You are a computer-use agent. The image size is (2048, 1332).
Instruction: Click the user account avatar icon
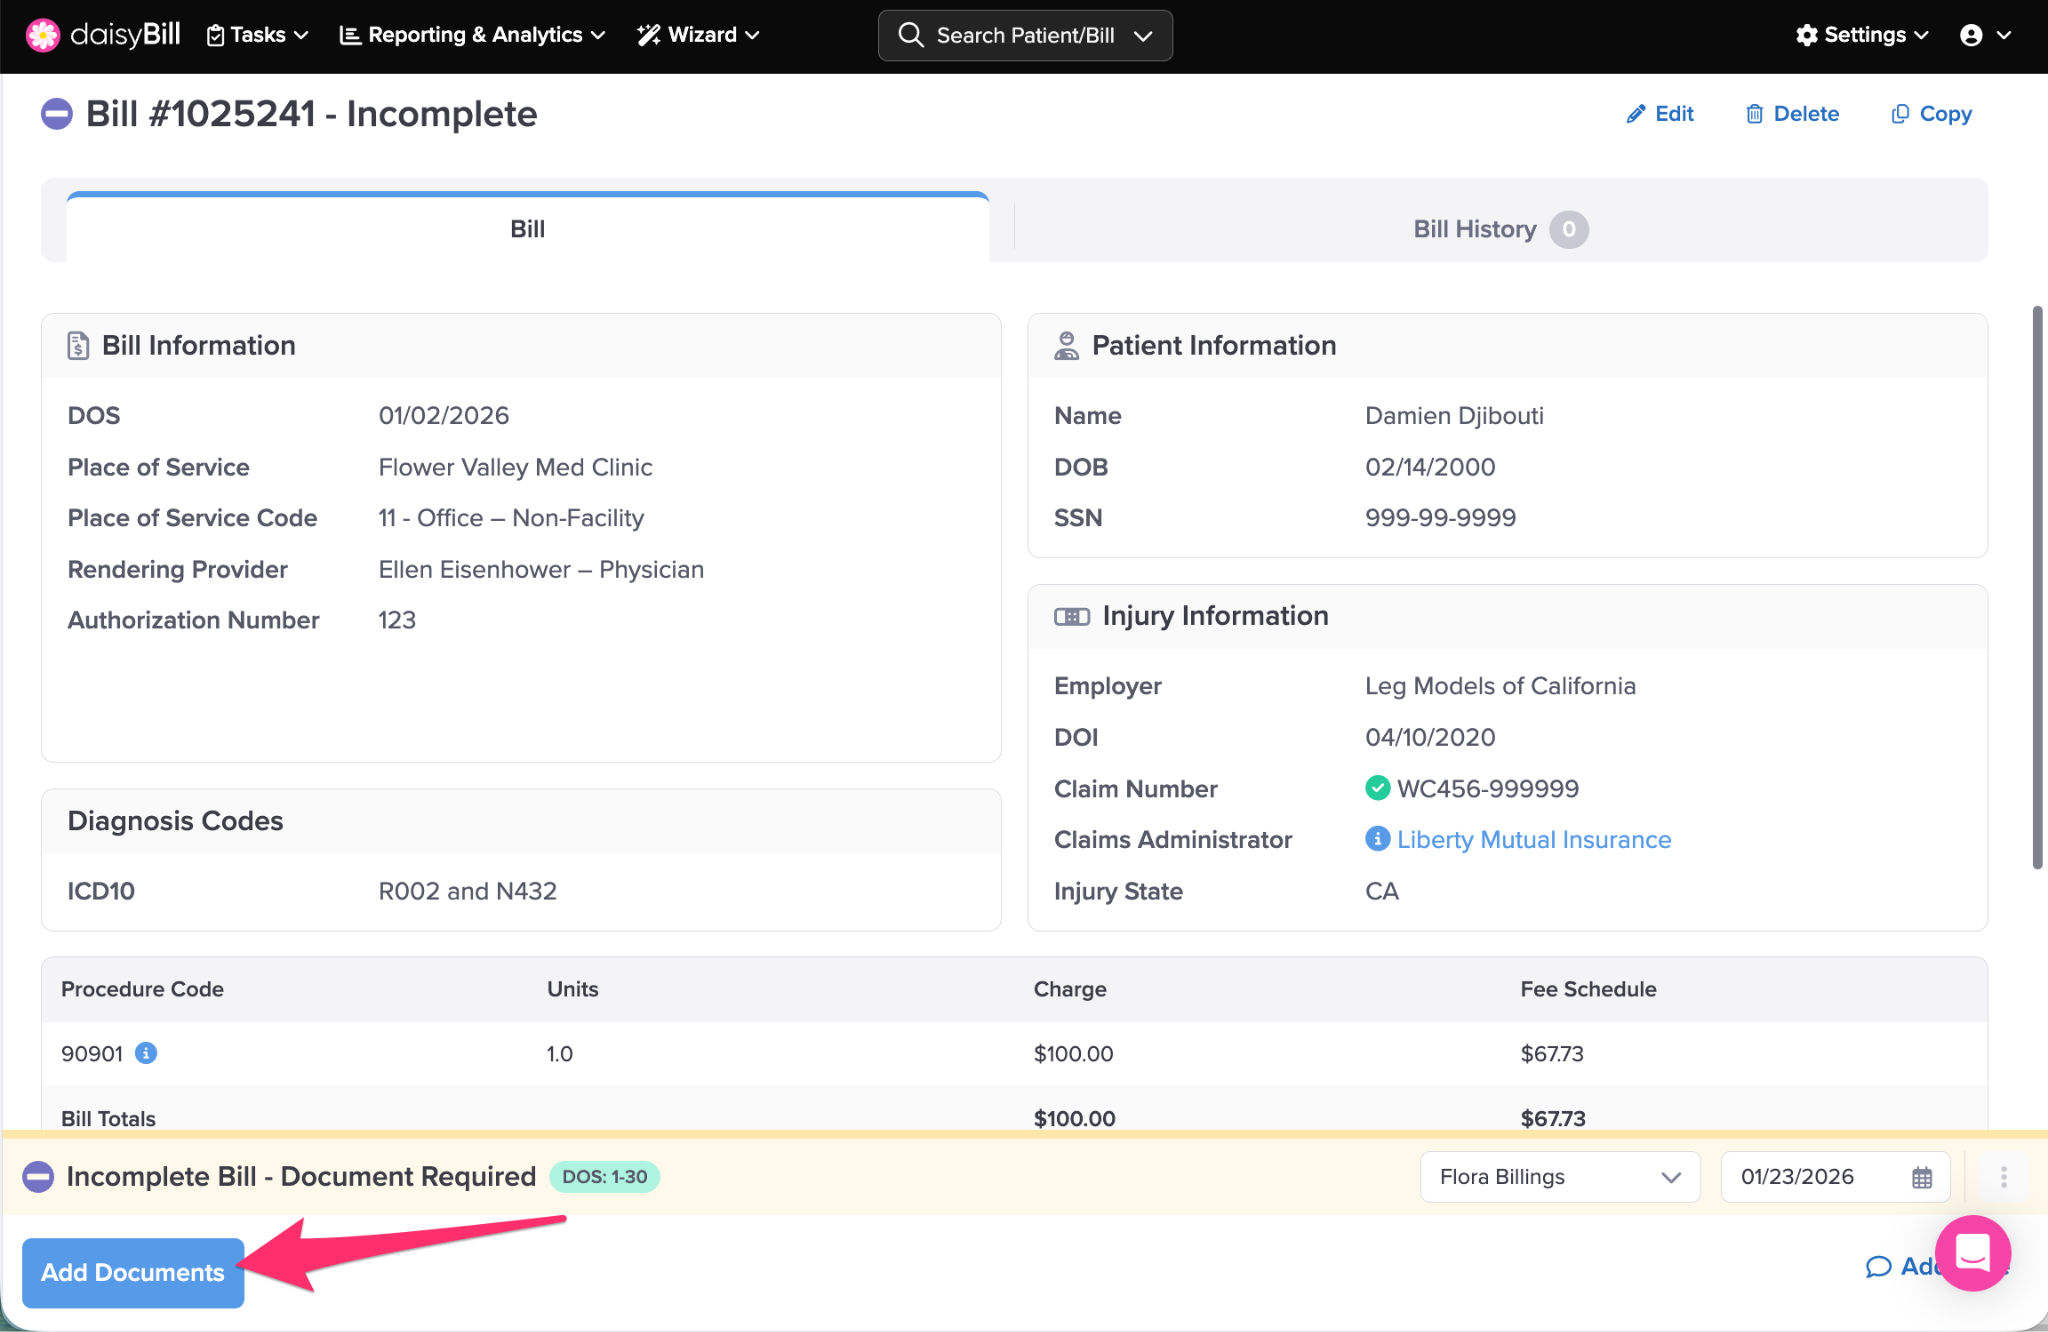pyautogui.click(x=1971, y=35)
